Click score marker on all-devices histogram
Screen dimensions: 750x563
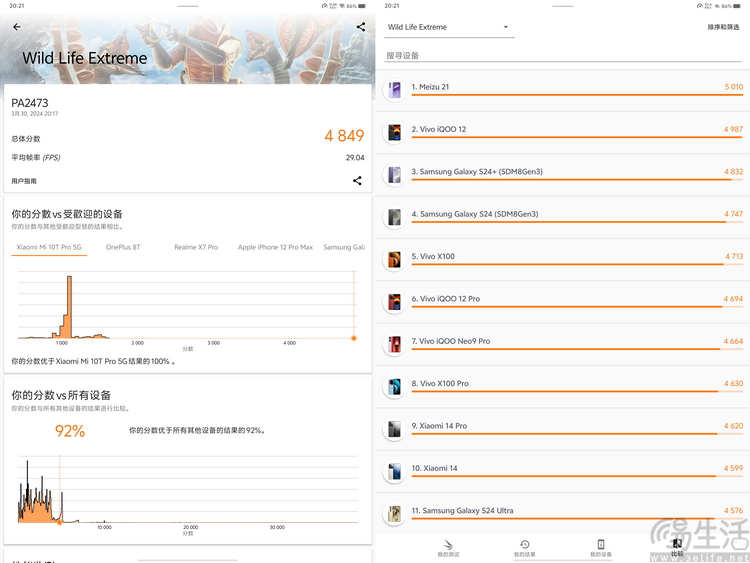point(60,522)
